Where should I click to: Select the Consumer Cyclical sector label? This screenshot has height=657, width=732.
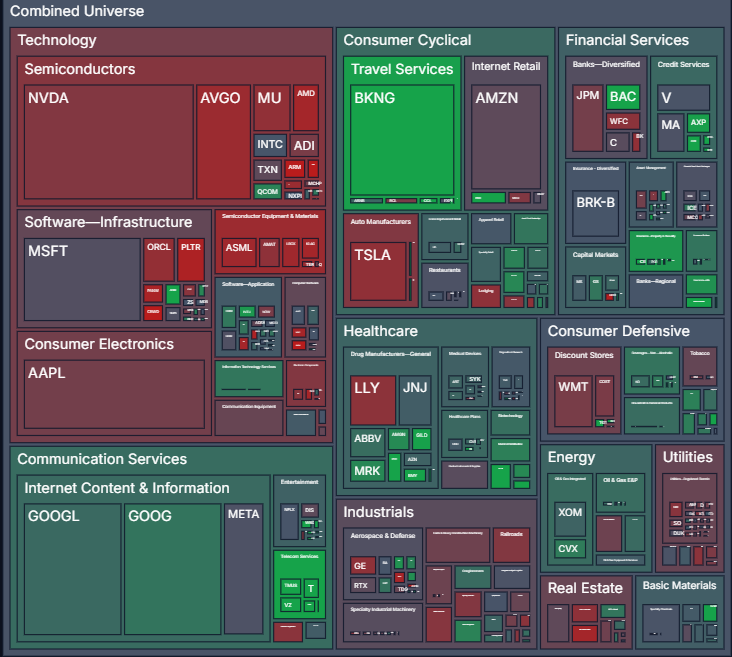pyautogui.click(x=407, y=40)
